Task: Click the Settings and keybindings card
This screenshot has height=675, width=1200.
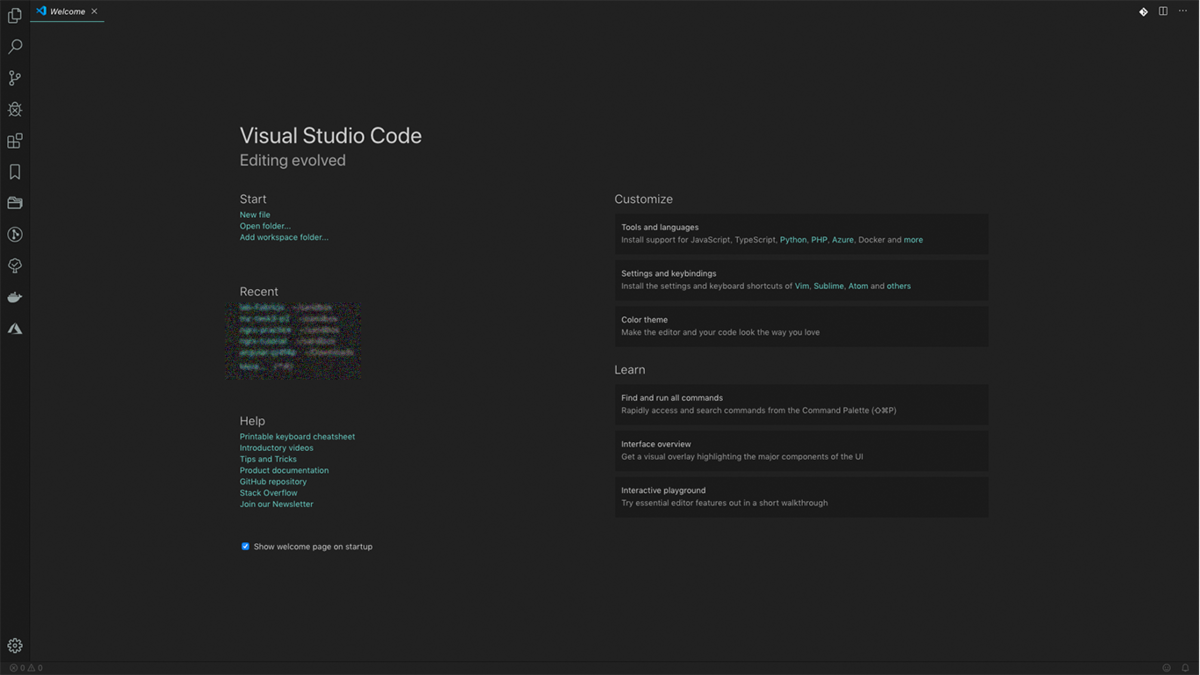Action: (x=801, y=280)
